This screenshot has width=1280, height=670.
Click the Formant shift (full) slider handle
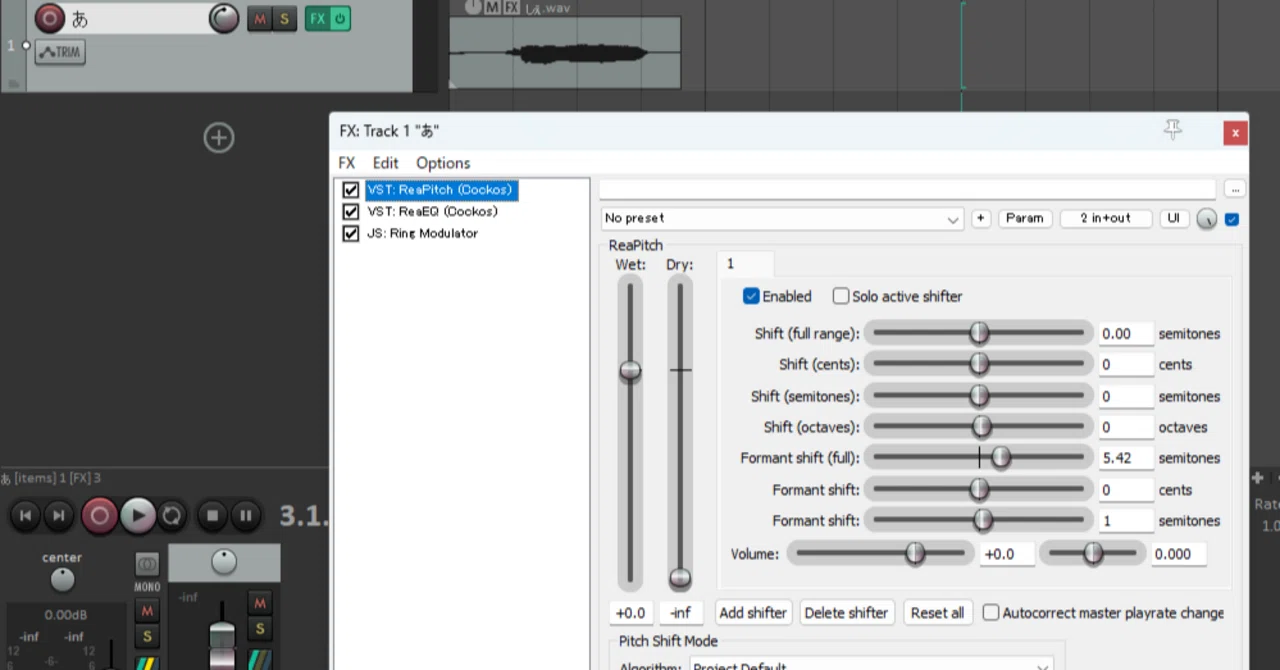(1001, 458)
